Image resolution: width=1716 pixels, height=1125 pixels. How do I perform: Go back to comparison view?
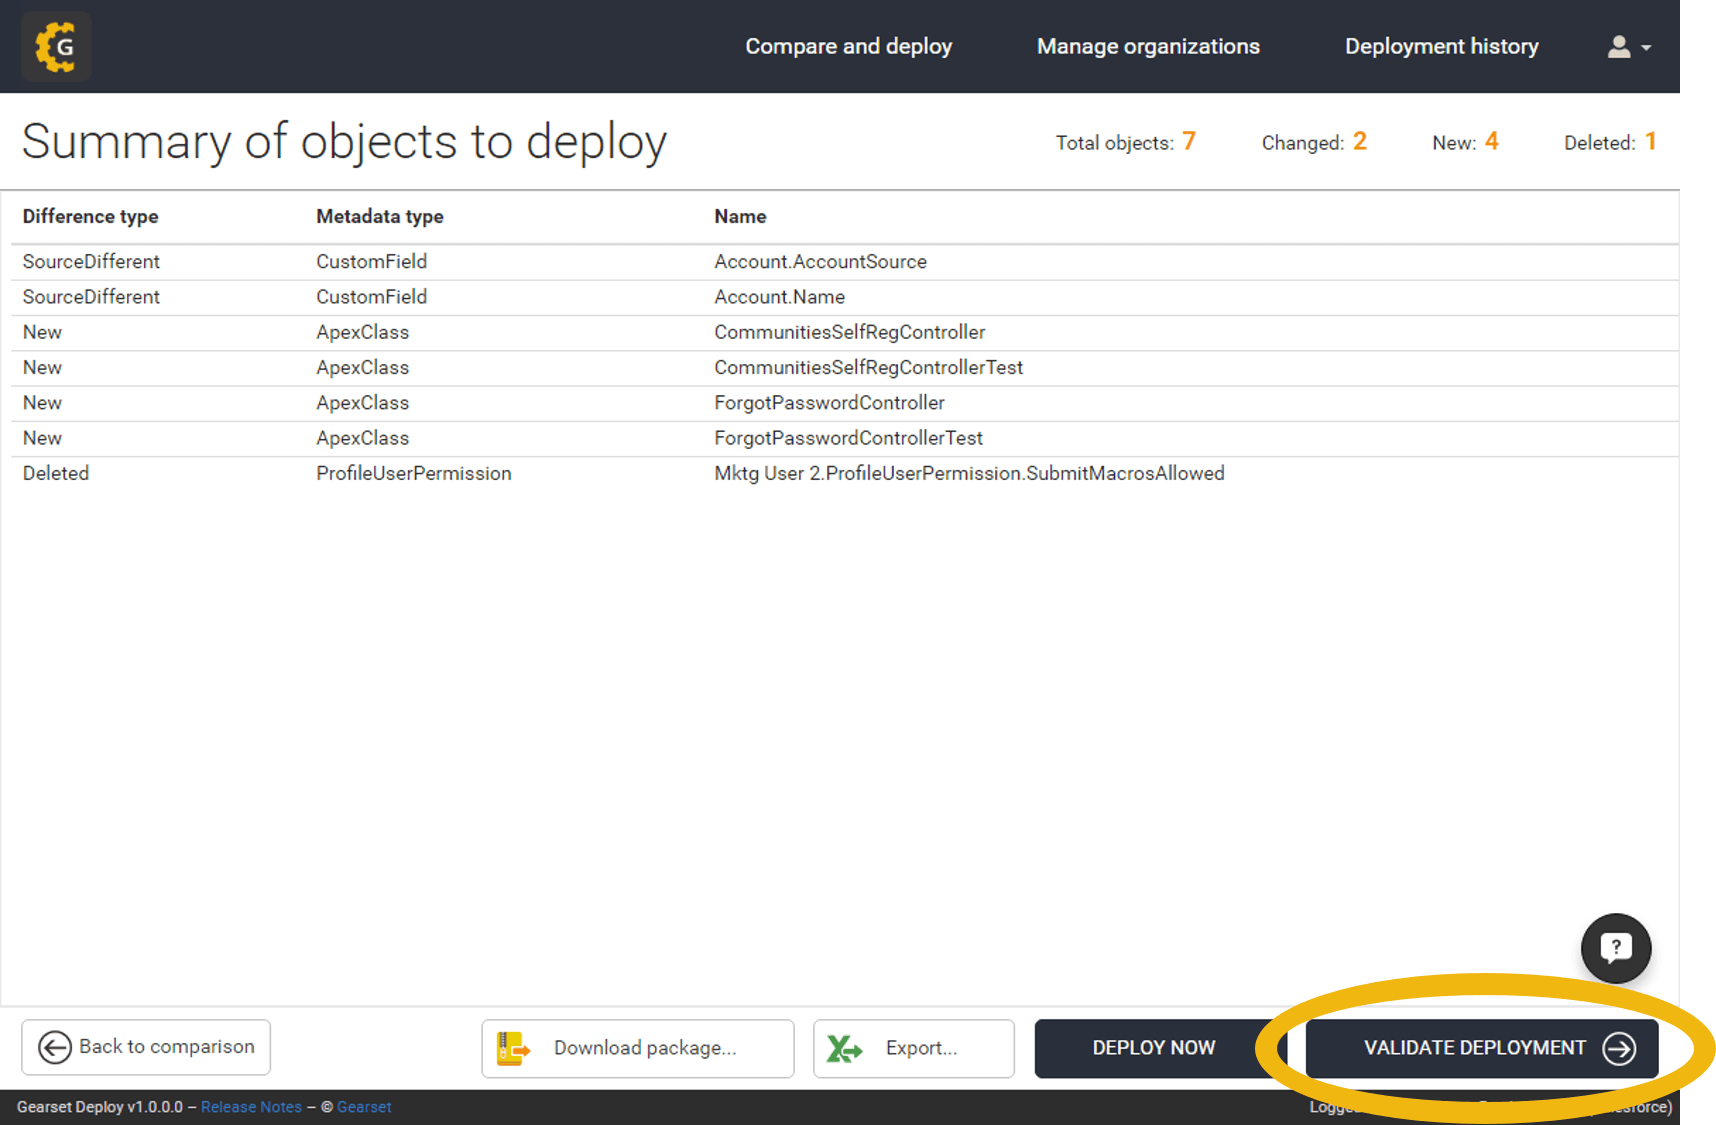pyautogui.click(x=145, y=1047)
